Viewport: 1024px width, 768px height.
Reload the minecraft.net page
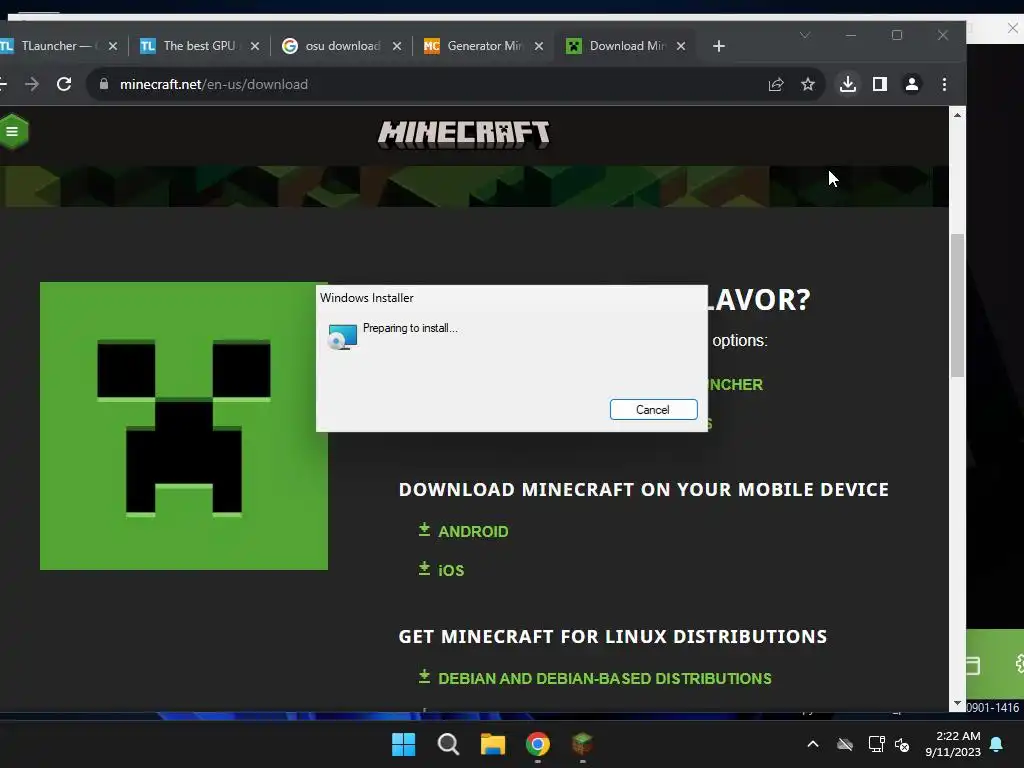pos(64,84)
